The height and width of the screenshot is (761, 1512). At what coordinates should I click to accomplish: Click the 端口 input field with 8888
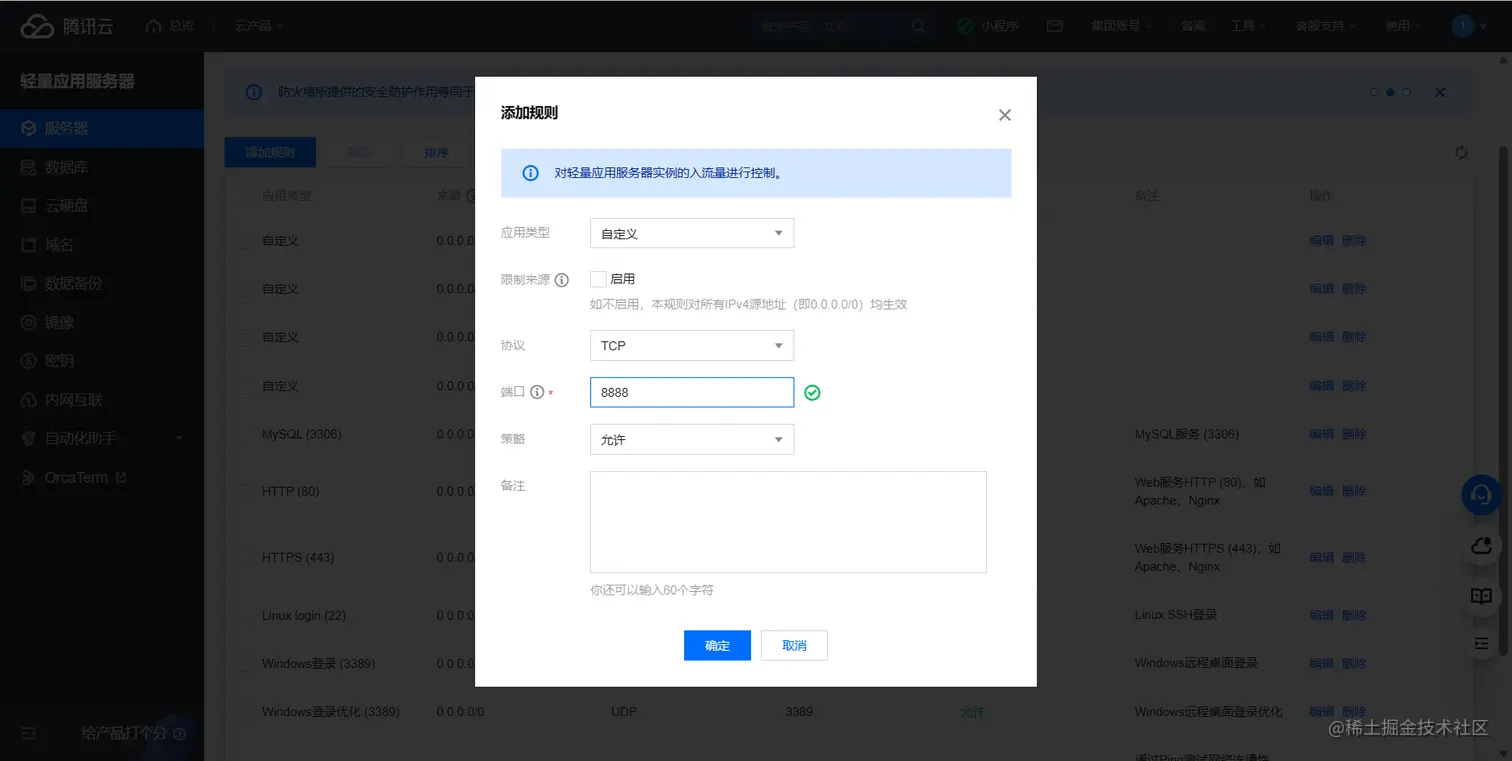(692, 392)
